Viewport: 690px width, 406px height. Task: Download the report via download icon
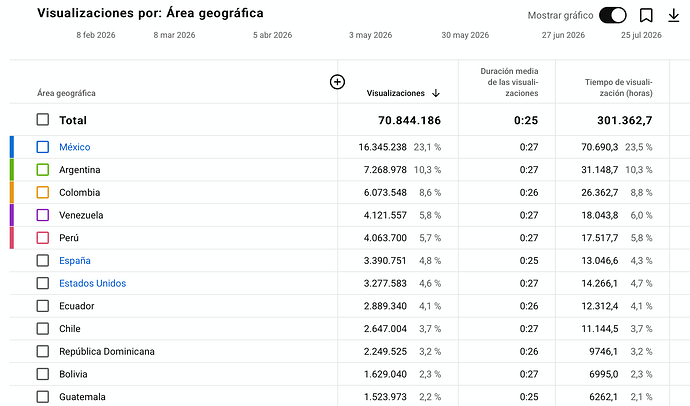coord(674,15)
